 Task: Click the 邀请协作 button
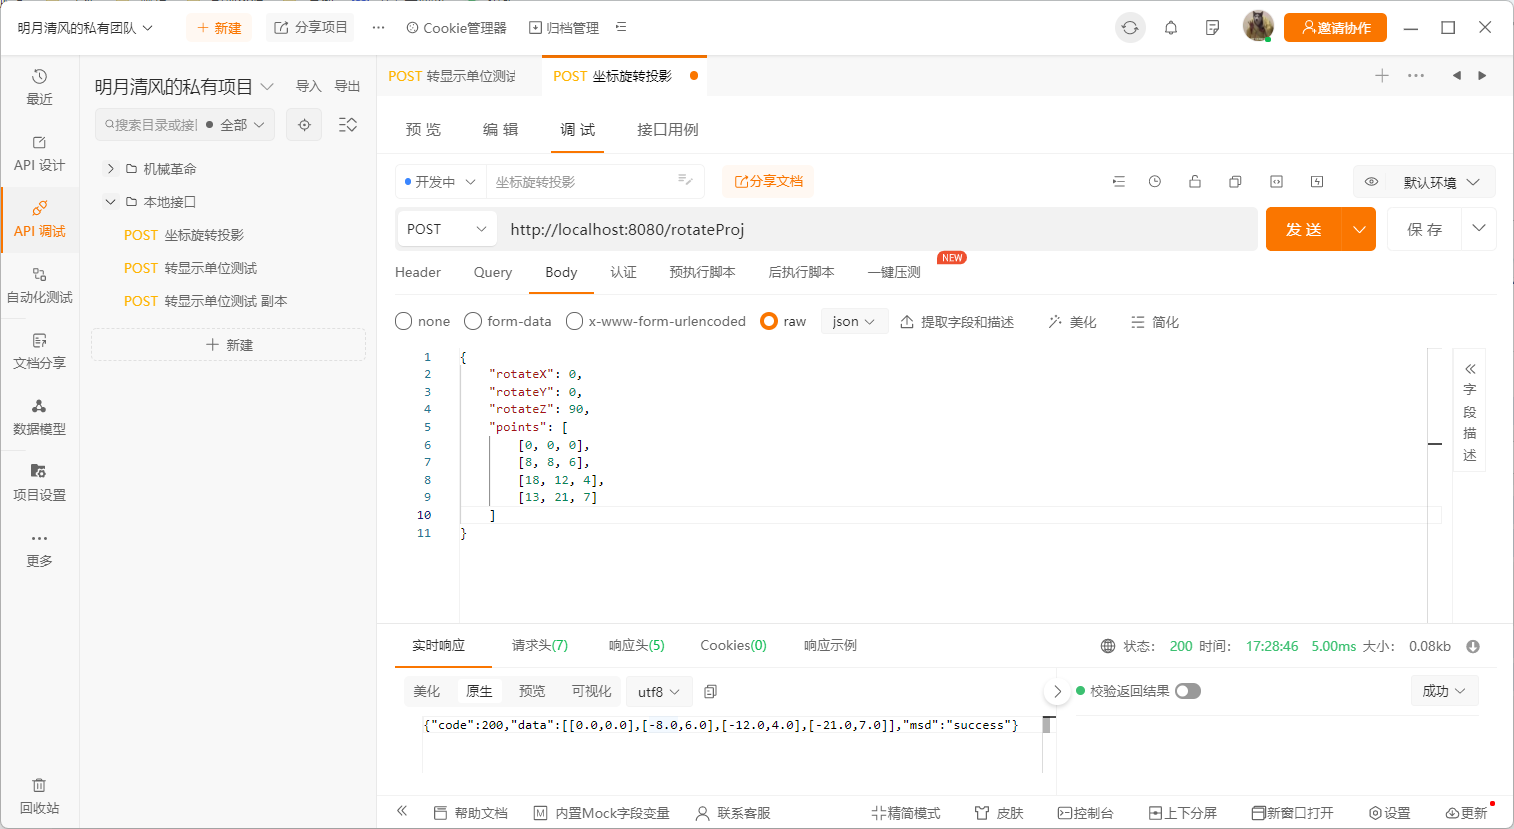tap(1335, 28)
